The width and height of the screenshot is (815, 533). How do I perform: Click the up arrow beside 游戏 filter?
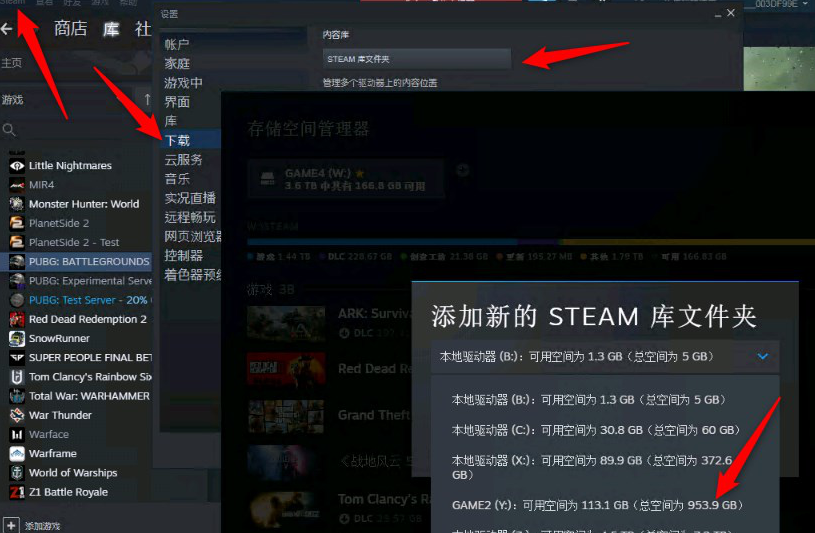tap(147, 99)
